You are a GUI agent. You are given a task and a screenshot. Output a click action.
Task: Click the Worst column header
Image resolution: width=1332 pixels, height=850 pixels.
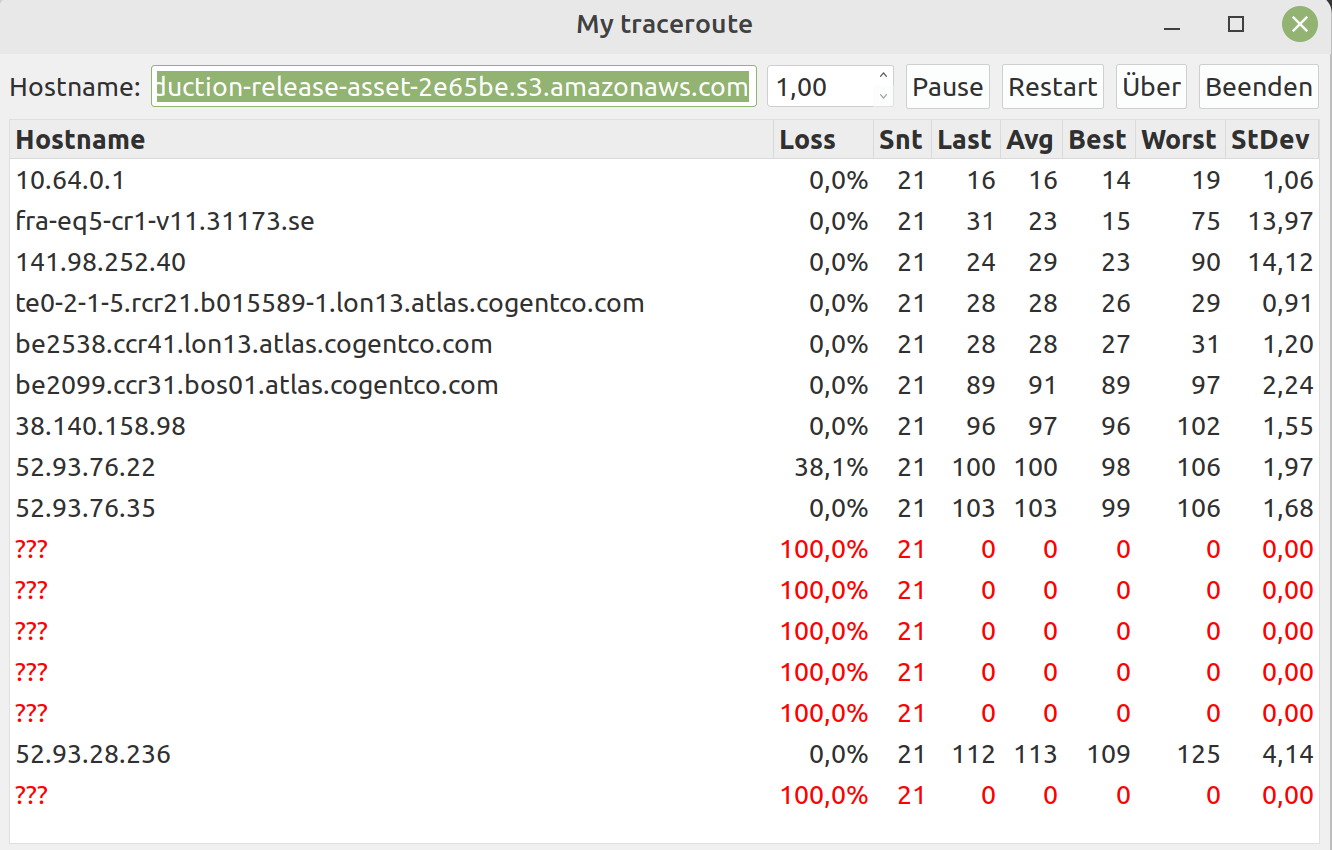[1179, 140]
